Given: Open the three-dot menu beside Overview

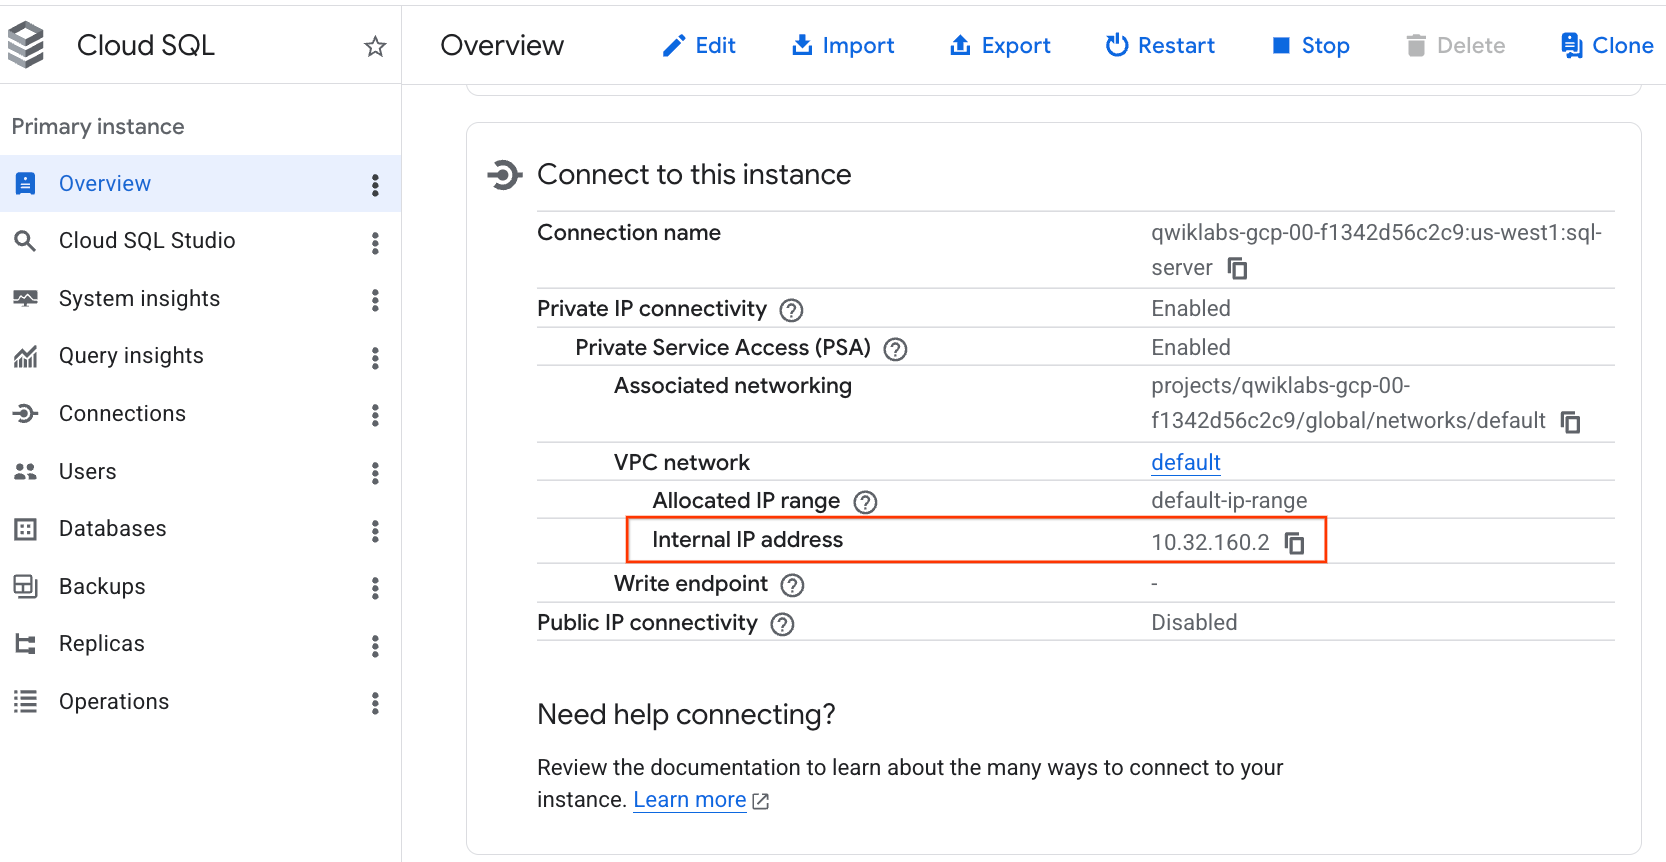Looking at the screenshot, I should click(x=375, y=185).
